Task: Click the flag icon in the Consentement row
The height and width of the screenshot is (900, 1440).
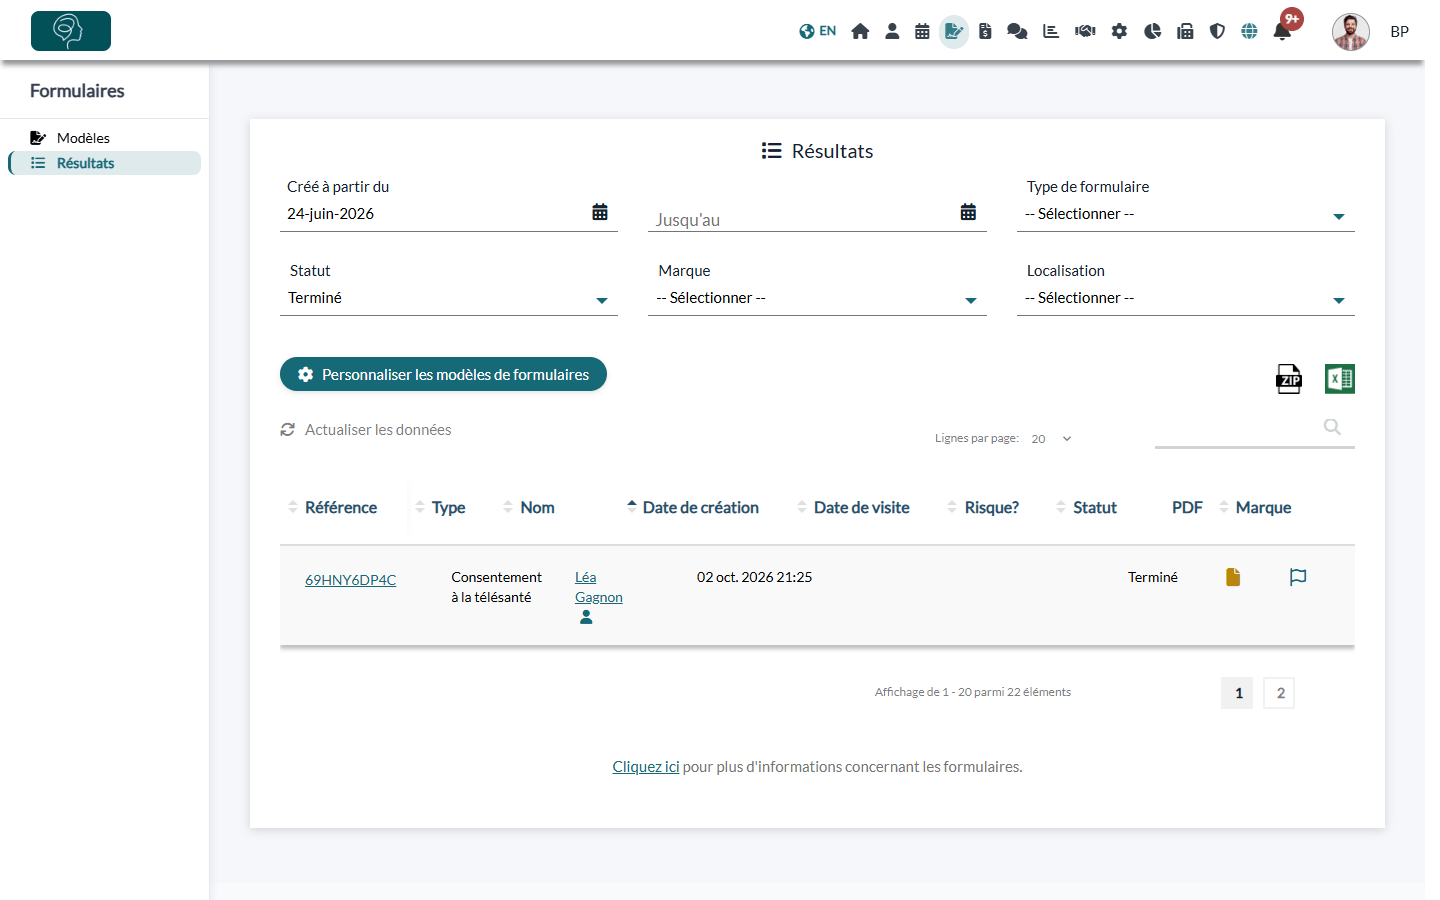Action: [1298, 577]
